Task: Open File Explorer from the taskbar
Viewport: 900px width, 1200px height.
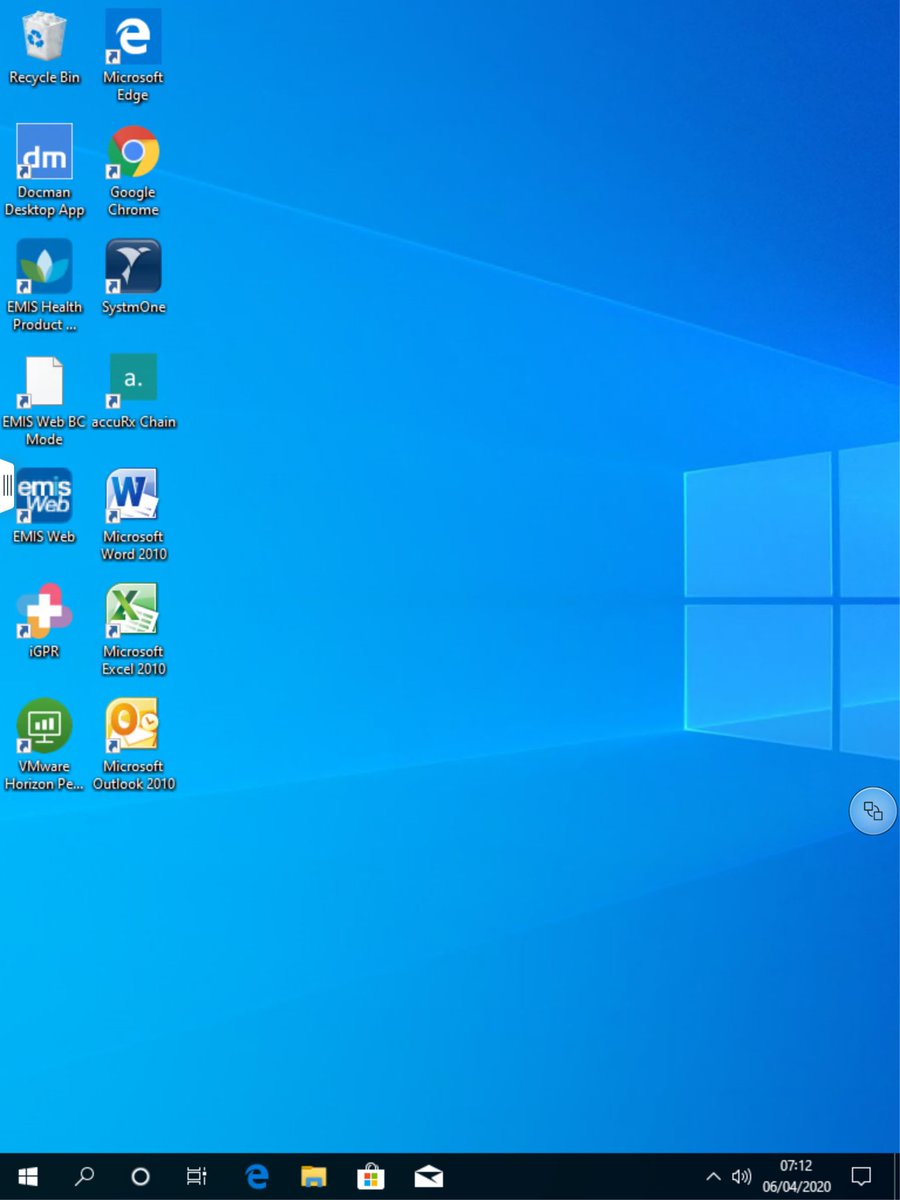Action: tap(314, 1176)
